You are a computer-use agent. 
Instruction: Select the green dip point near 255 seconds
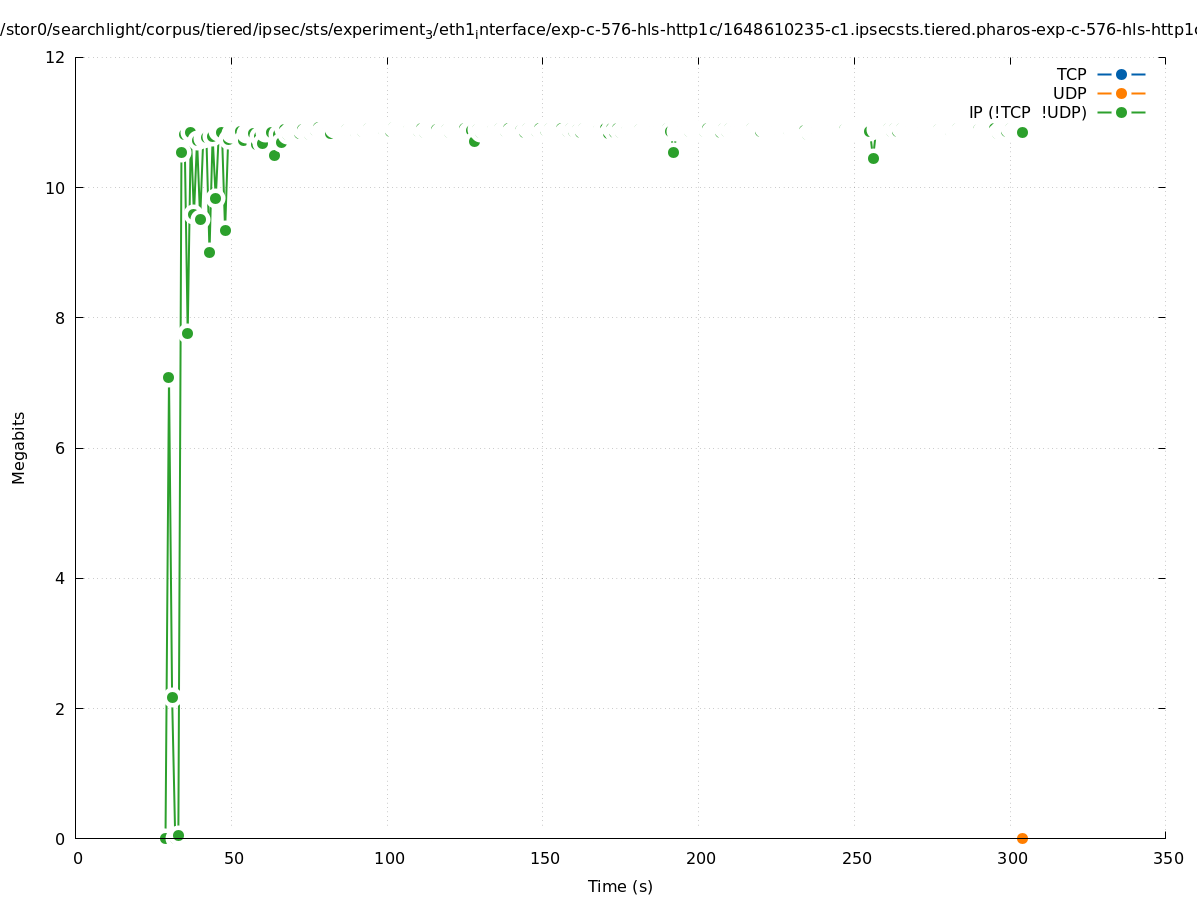point(873,158)
